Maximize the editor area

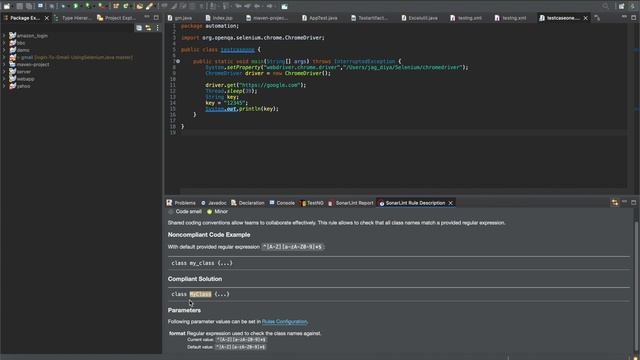[633, 18]
